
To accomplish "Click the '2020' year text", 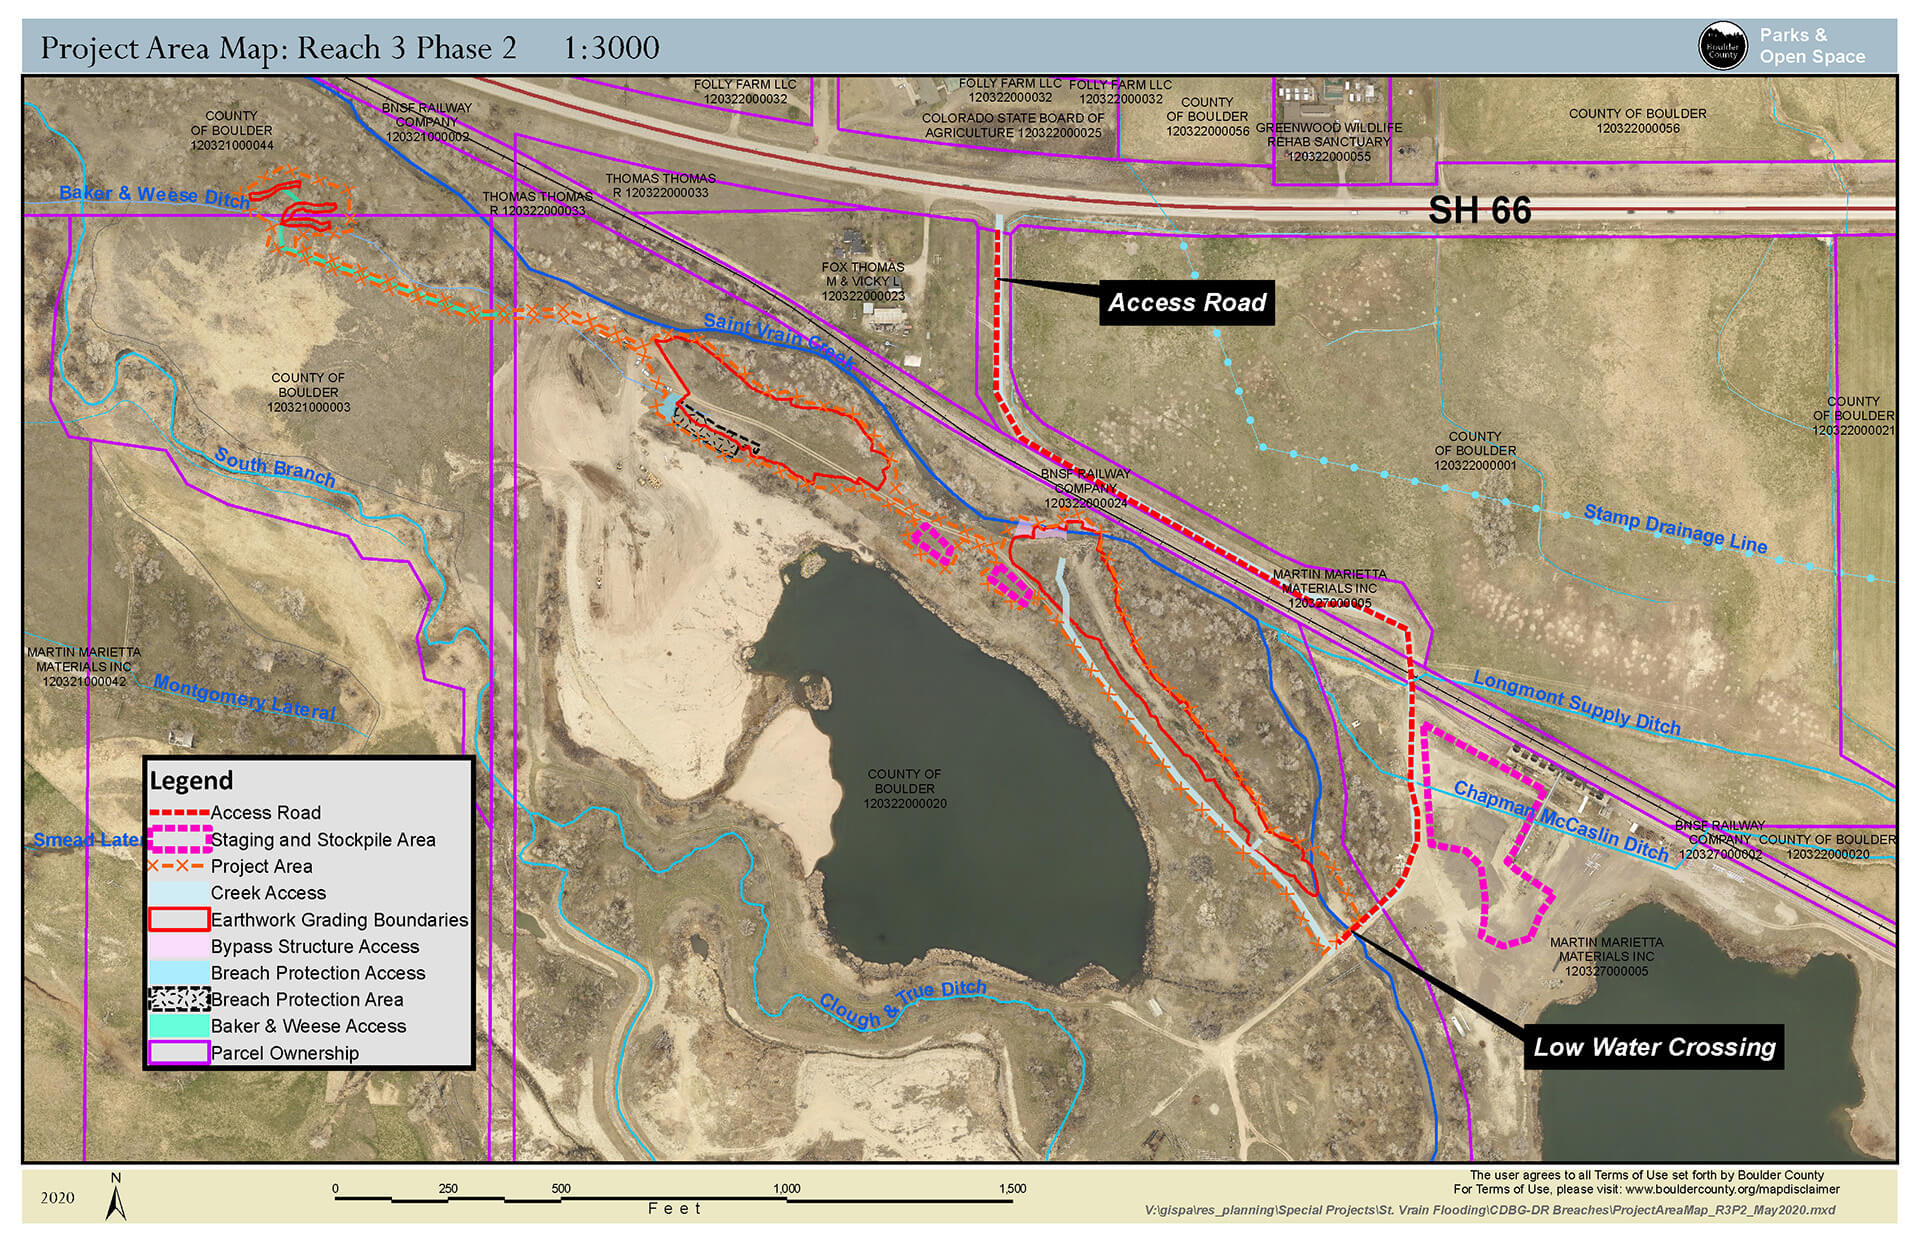I will coord(57,1198).
